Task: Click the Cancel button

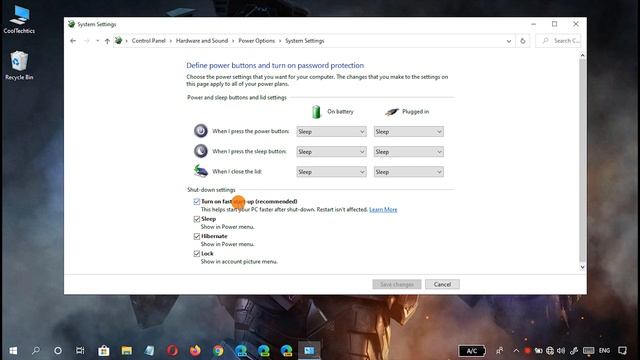Action: coord(442,284)
